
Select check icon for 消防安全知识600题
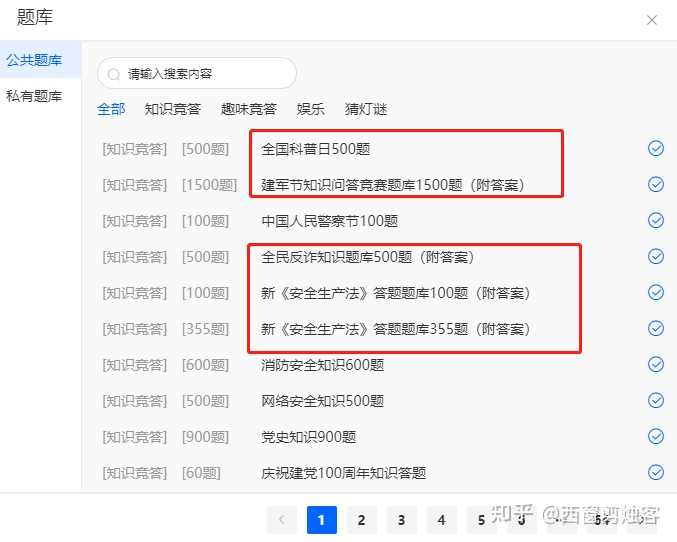tap(655, 365)
